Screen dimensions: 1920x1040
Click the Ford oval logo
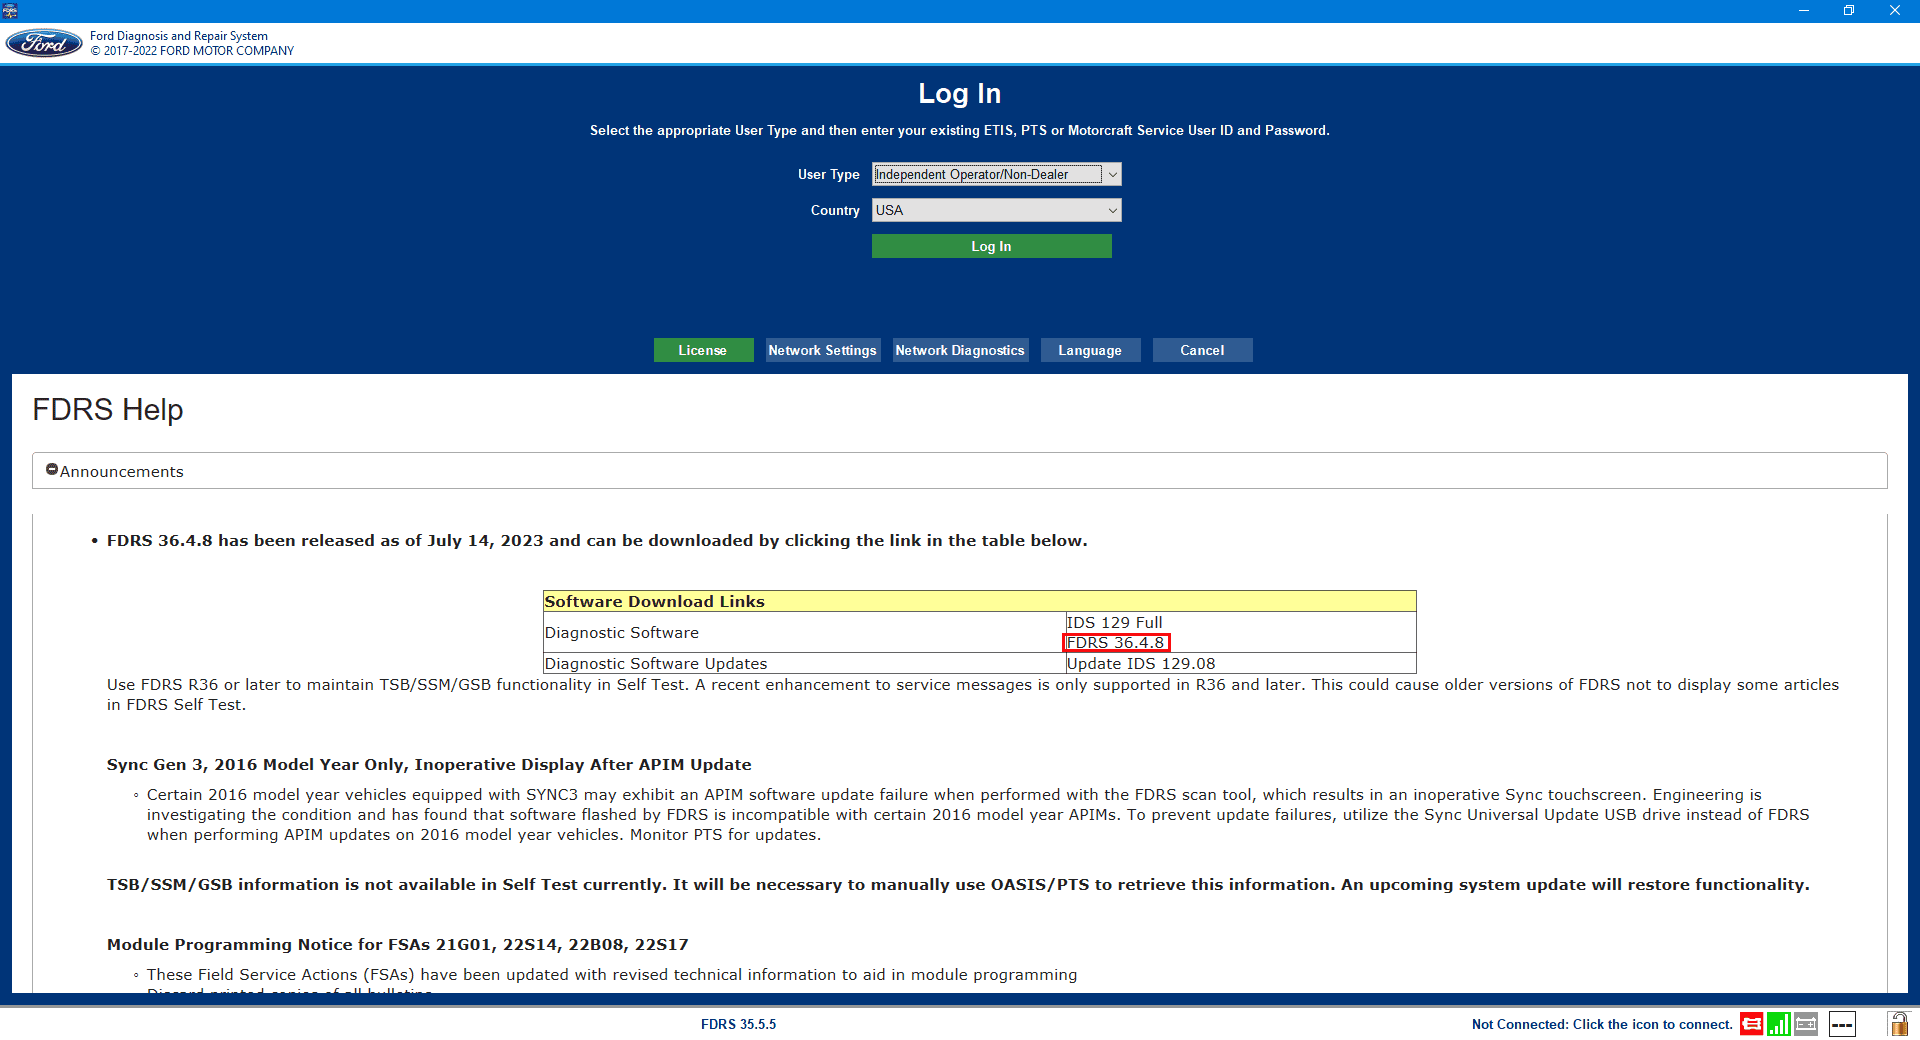click(44, 43)
